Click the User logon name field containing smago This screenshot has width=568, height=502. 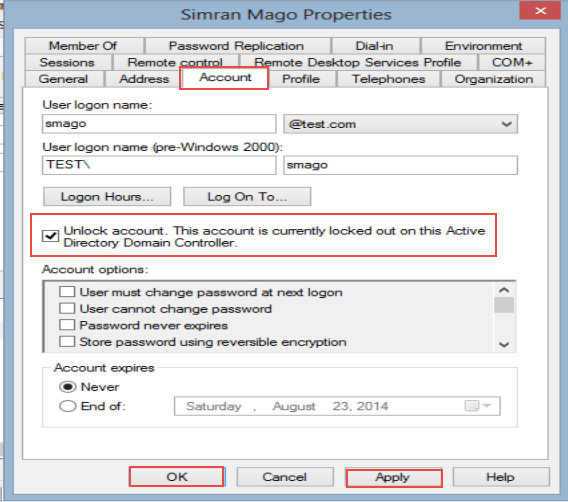click(x=159, y=124)
